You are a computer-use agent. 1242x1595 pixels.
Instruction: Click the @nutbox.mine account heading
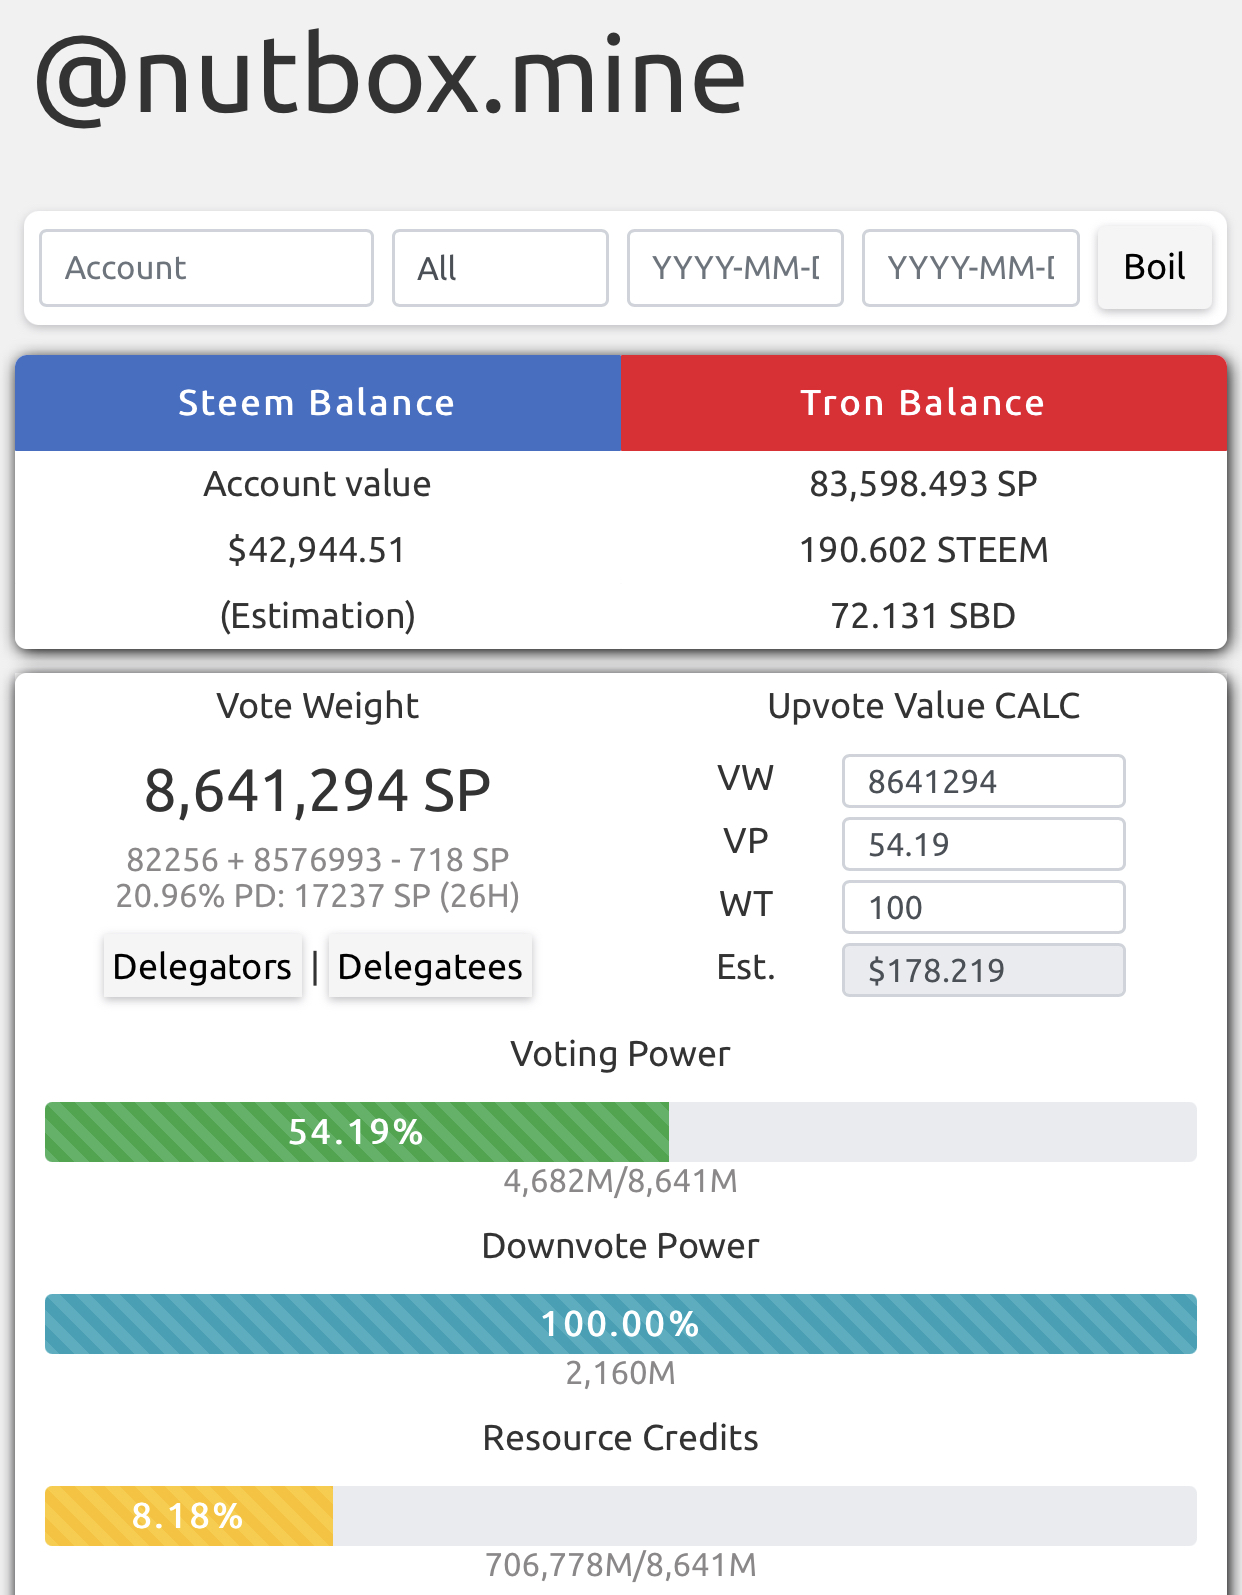(x=391, y=78)
